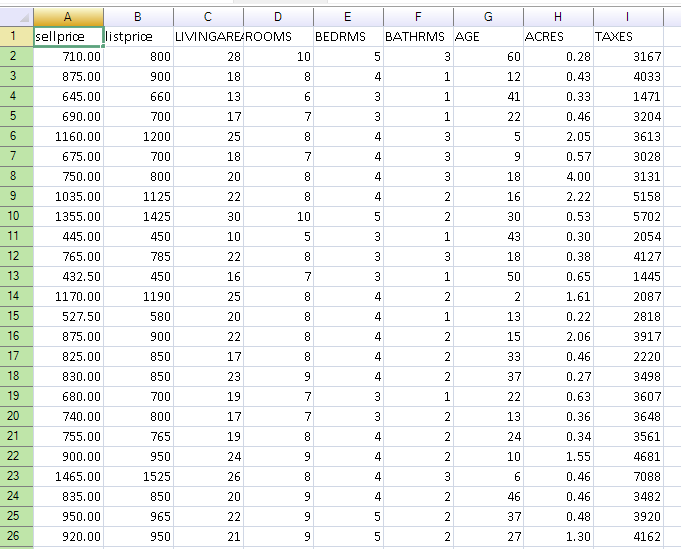Select cell with sell price 1160.00

(68, 136)
